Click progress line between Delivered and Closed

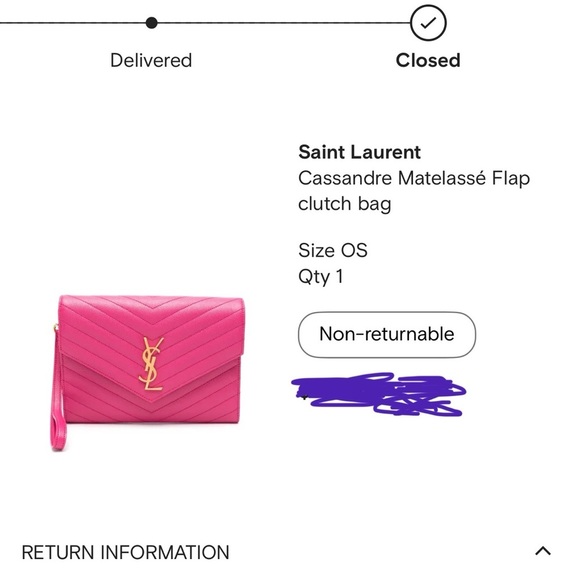283,23
